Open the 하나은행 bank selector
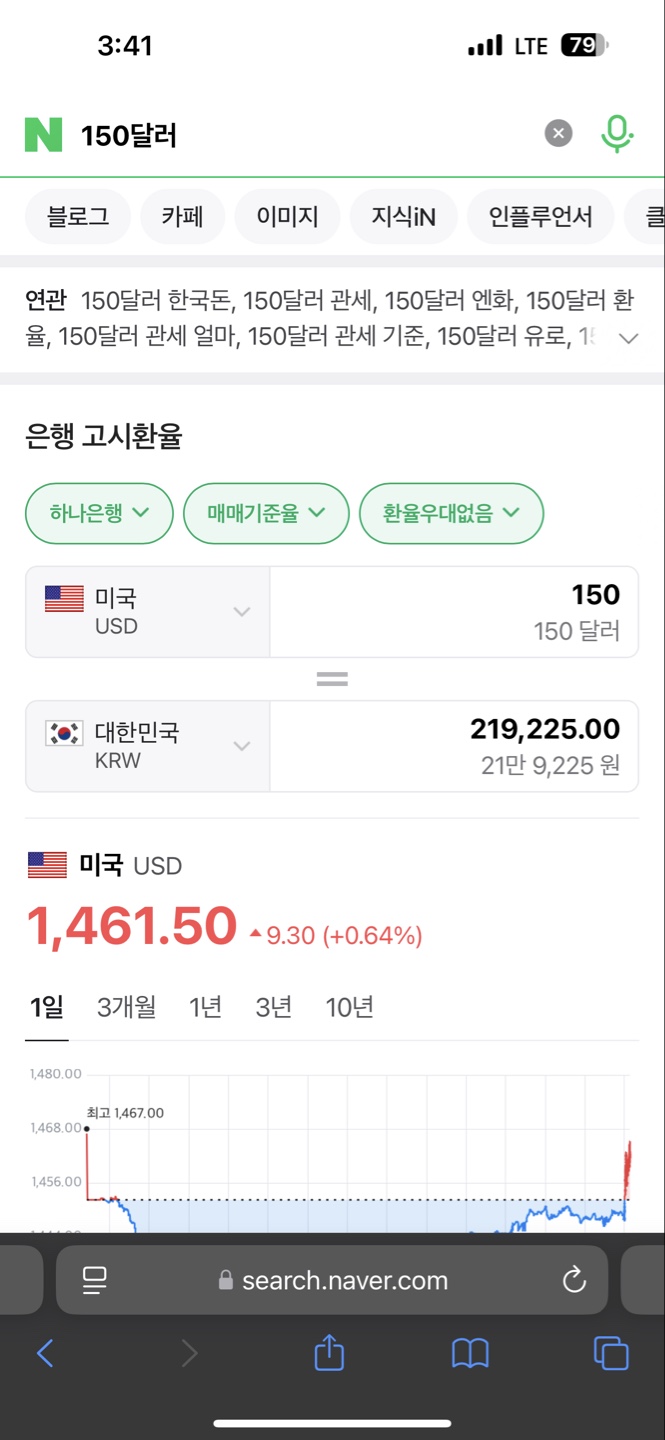This screenshot has width=665, height=1440. click(x=98, y=513)
